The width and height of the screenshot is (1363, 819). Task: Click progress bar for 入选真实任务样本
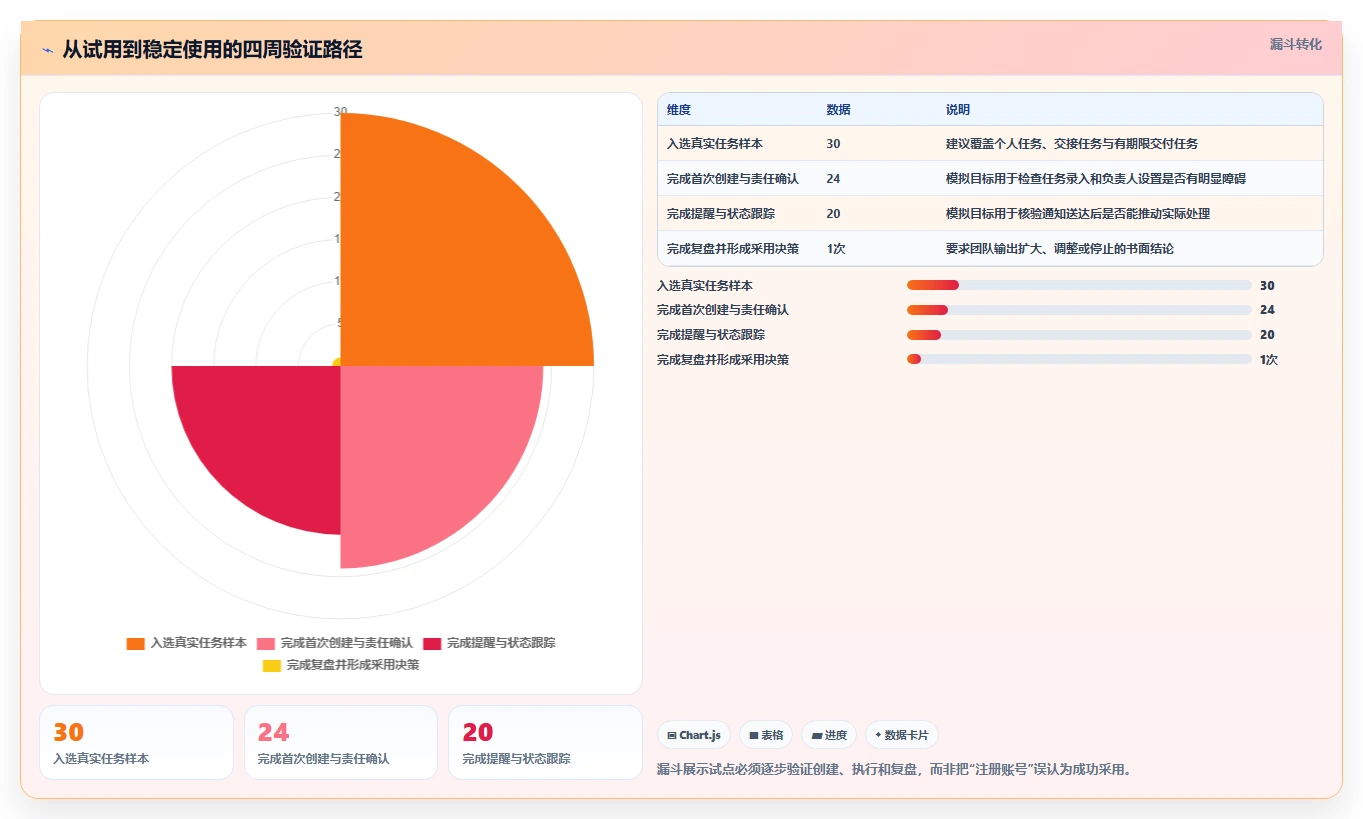point(1079,285)
